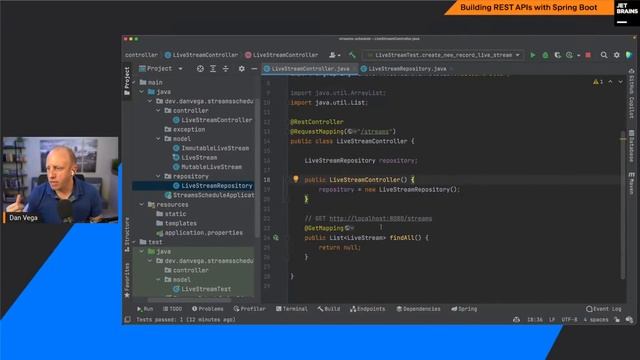Expand all icon in Project panel

[213, 69]
